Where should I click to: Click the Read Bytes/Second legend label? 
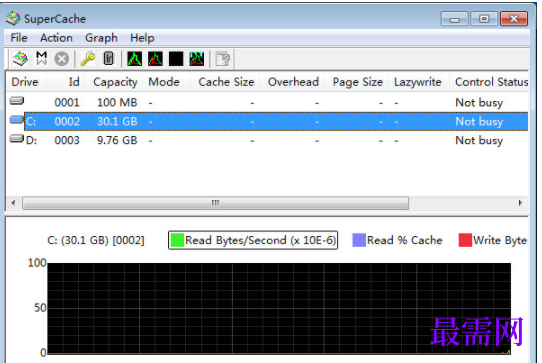[x=260, y=241]
